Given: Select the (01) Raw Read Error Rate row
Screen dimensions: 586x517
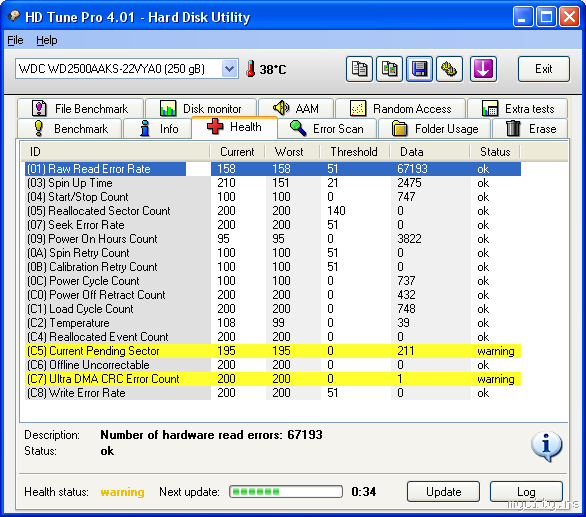Looking at the screenshot, I should [273, 169].
